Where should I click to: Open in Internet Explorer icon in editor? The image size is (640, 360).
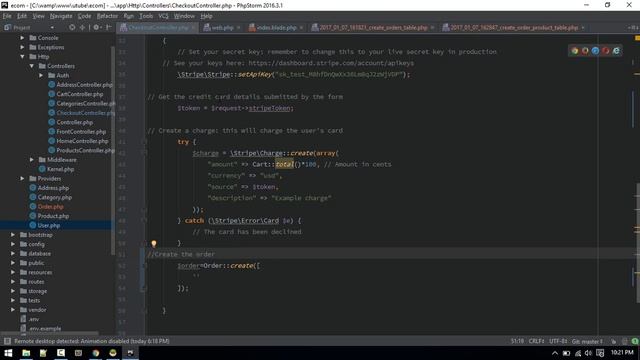pyautogui.click(x=616, y=51)
